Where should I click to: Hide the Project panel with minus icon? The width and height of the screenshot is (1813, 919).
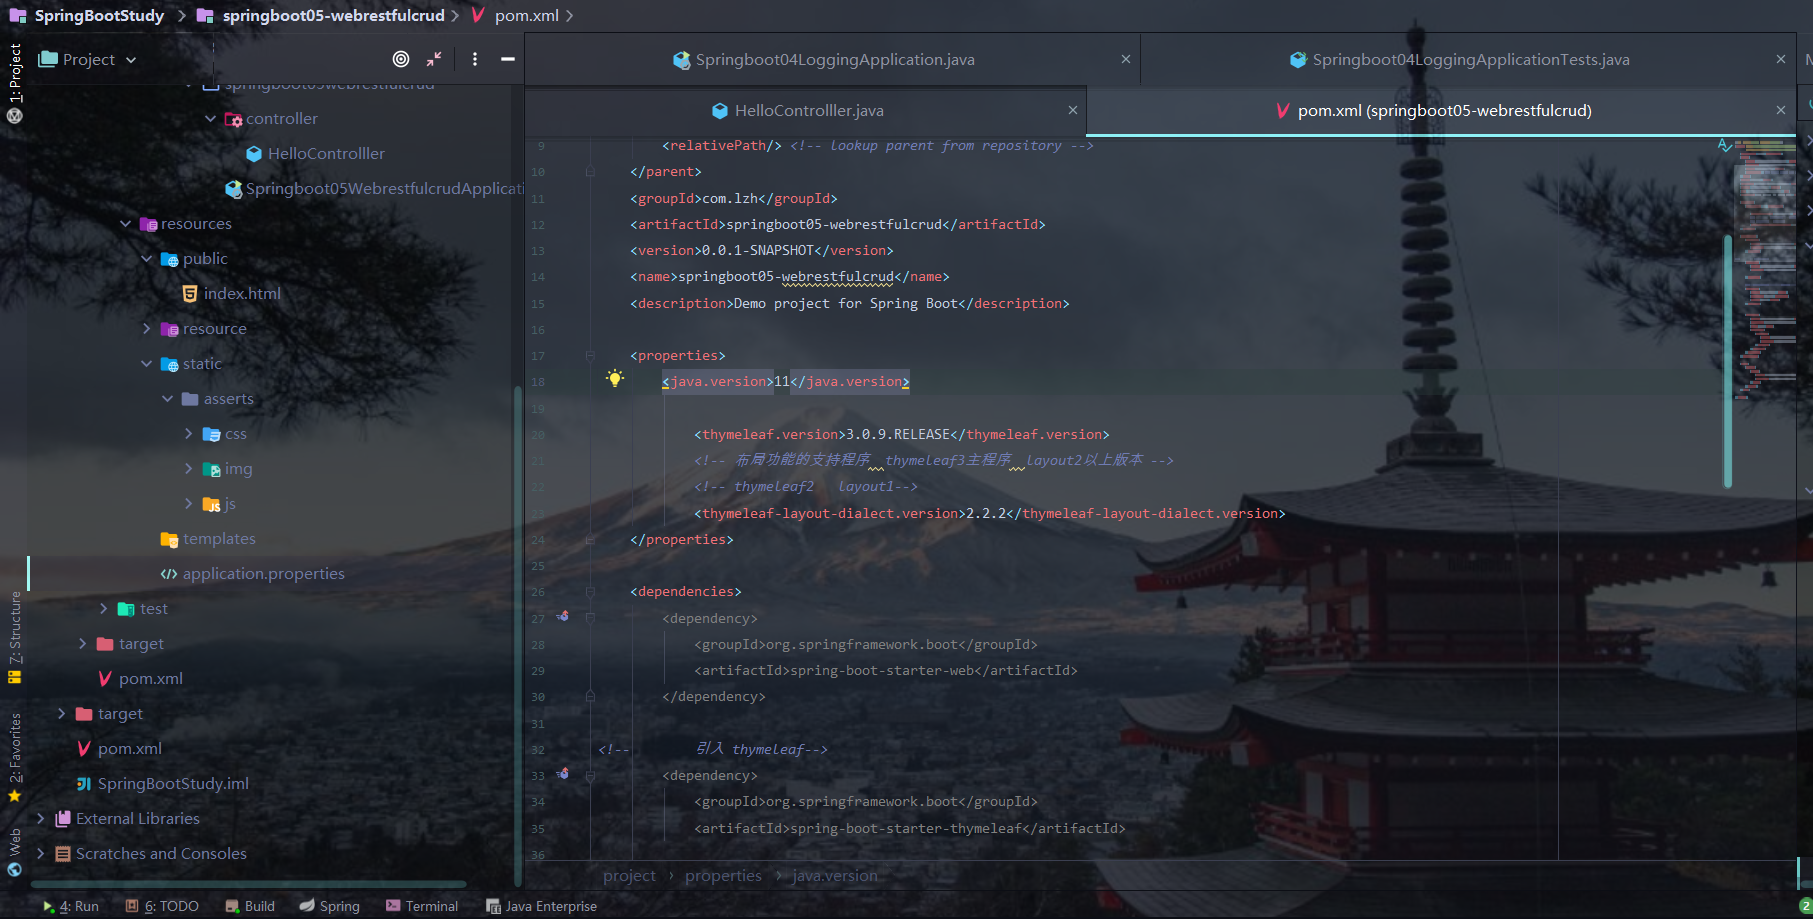(508, 59)
